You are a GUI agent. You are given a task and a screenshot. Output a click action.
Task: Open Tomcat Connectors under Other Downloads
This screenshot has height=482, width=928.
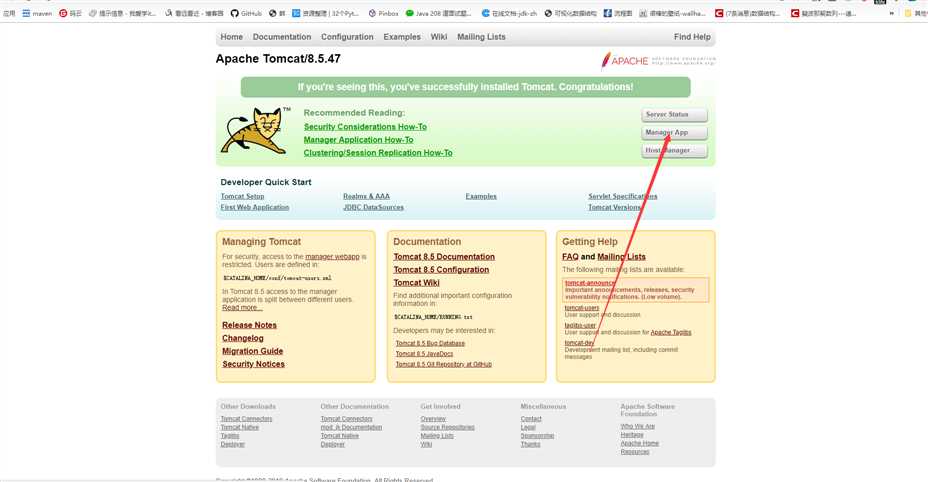(x=246, y=419)
